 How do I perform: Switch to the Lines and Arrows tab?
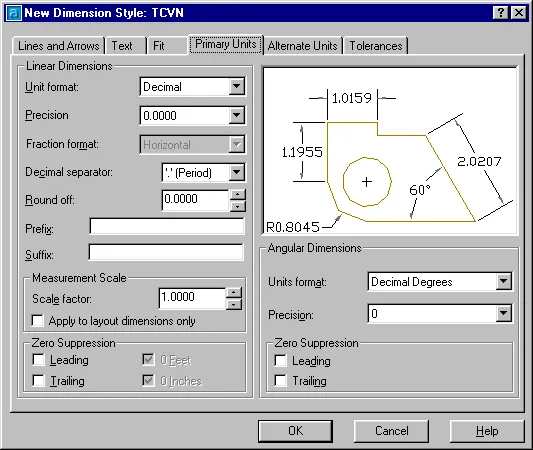coord(58,46)
